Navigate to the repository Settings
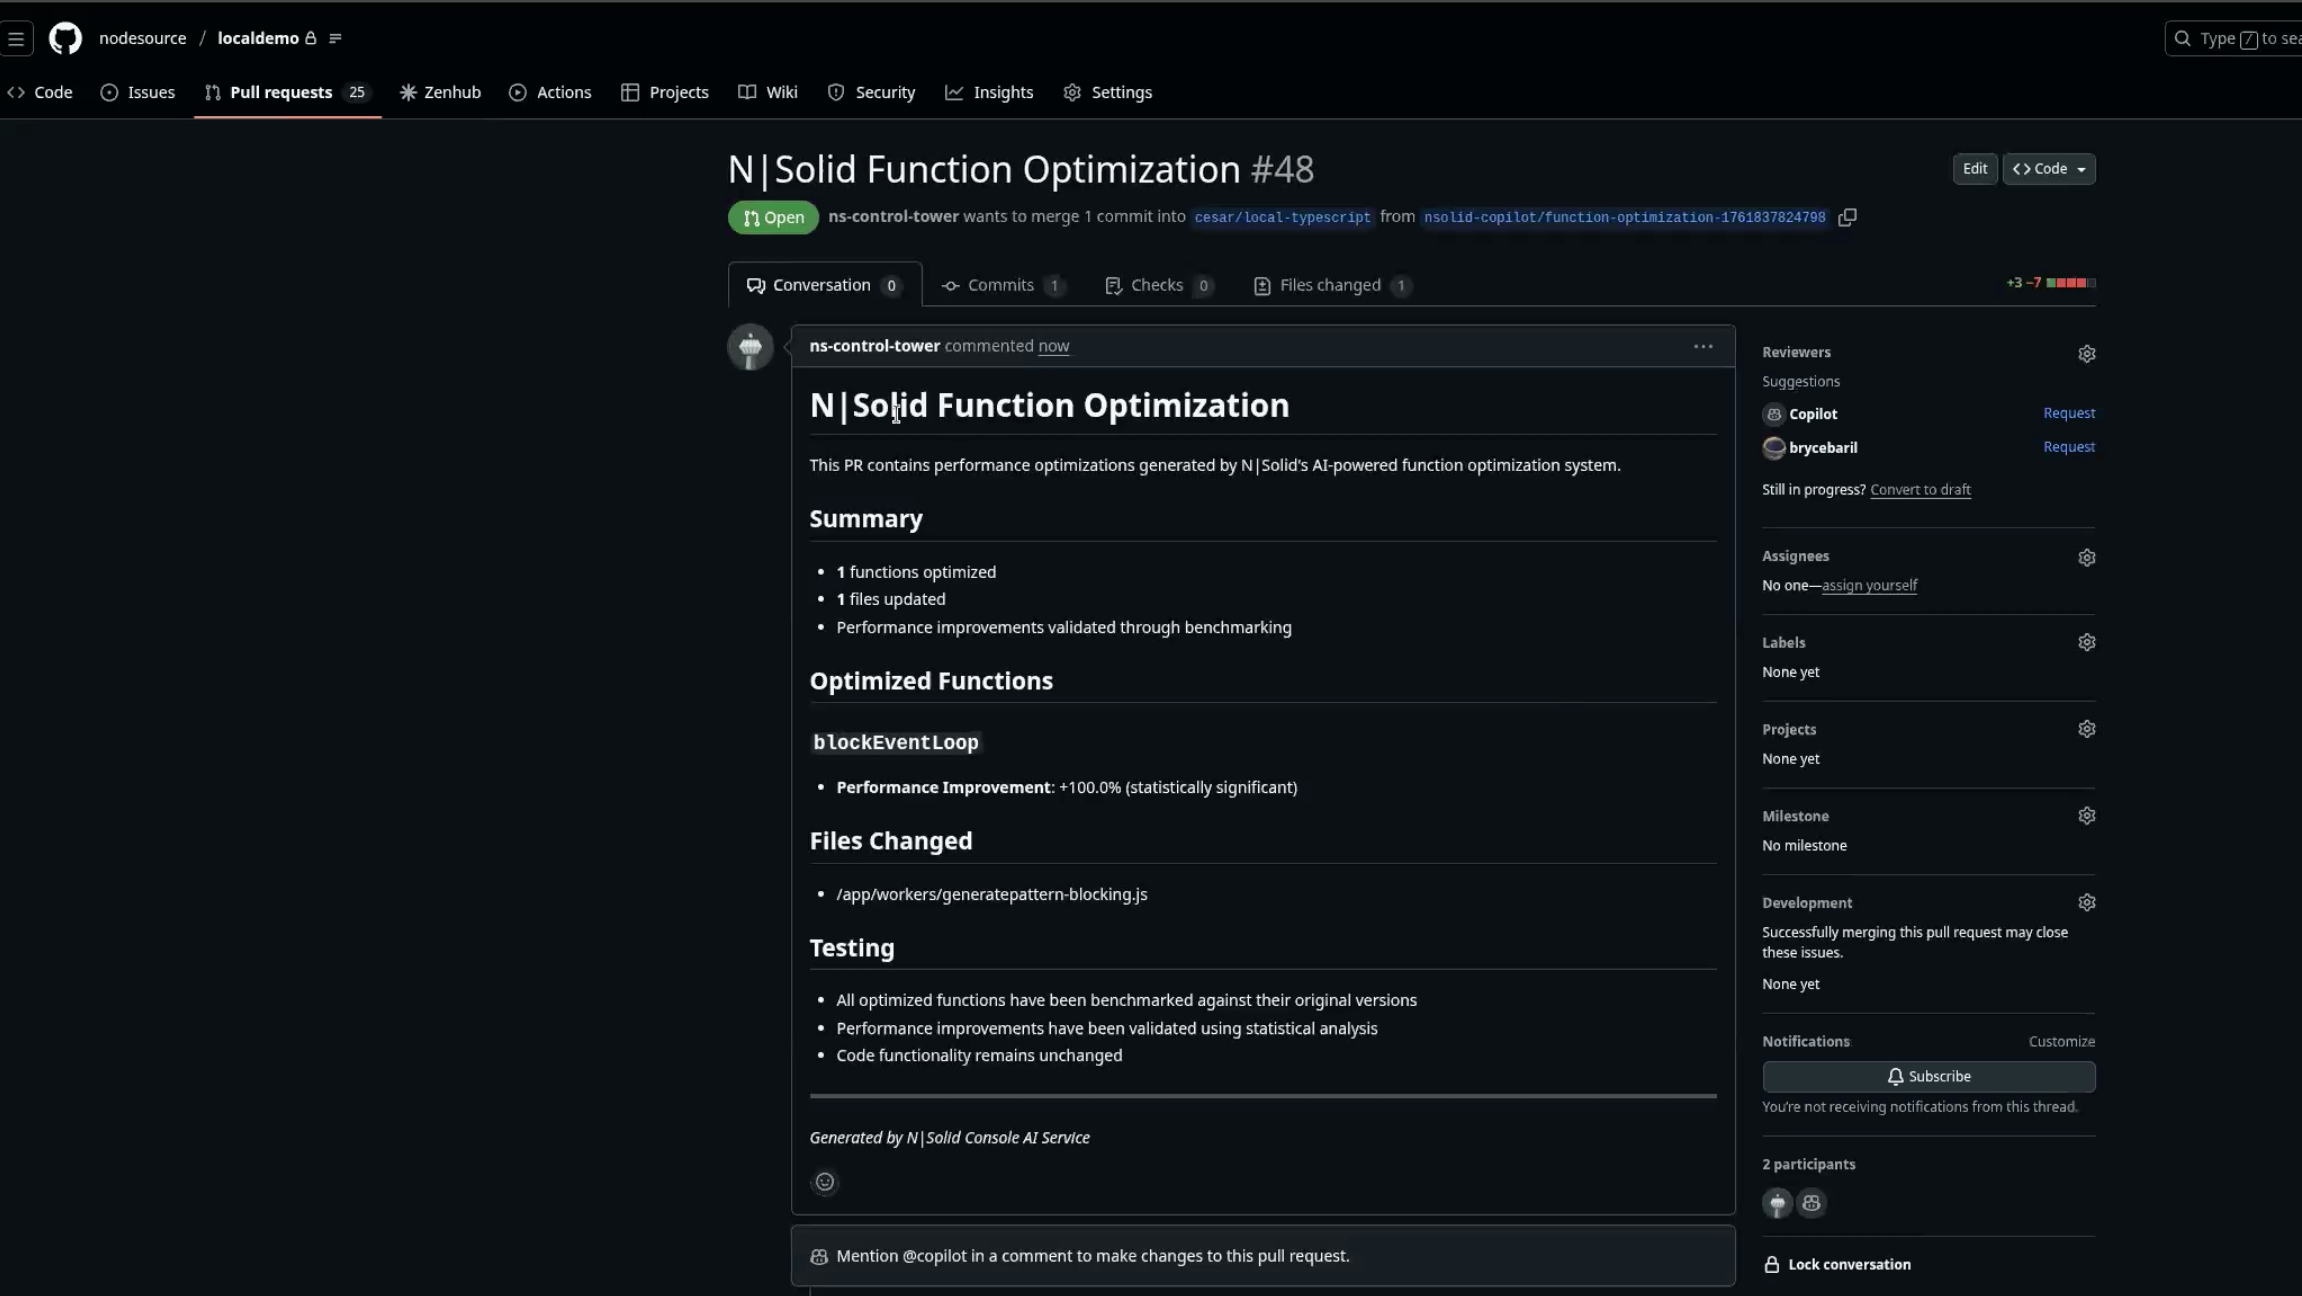The width and height of the screenshot is (2302, 1296). click(x=1108, y=92)
